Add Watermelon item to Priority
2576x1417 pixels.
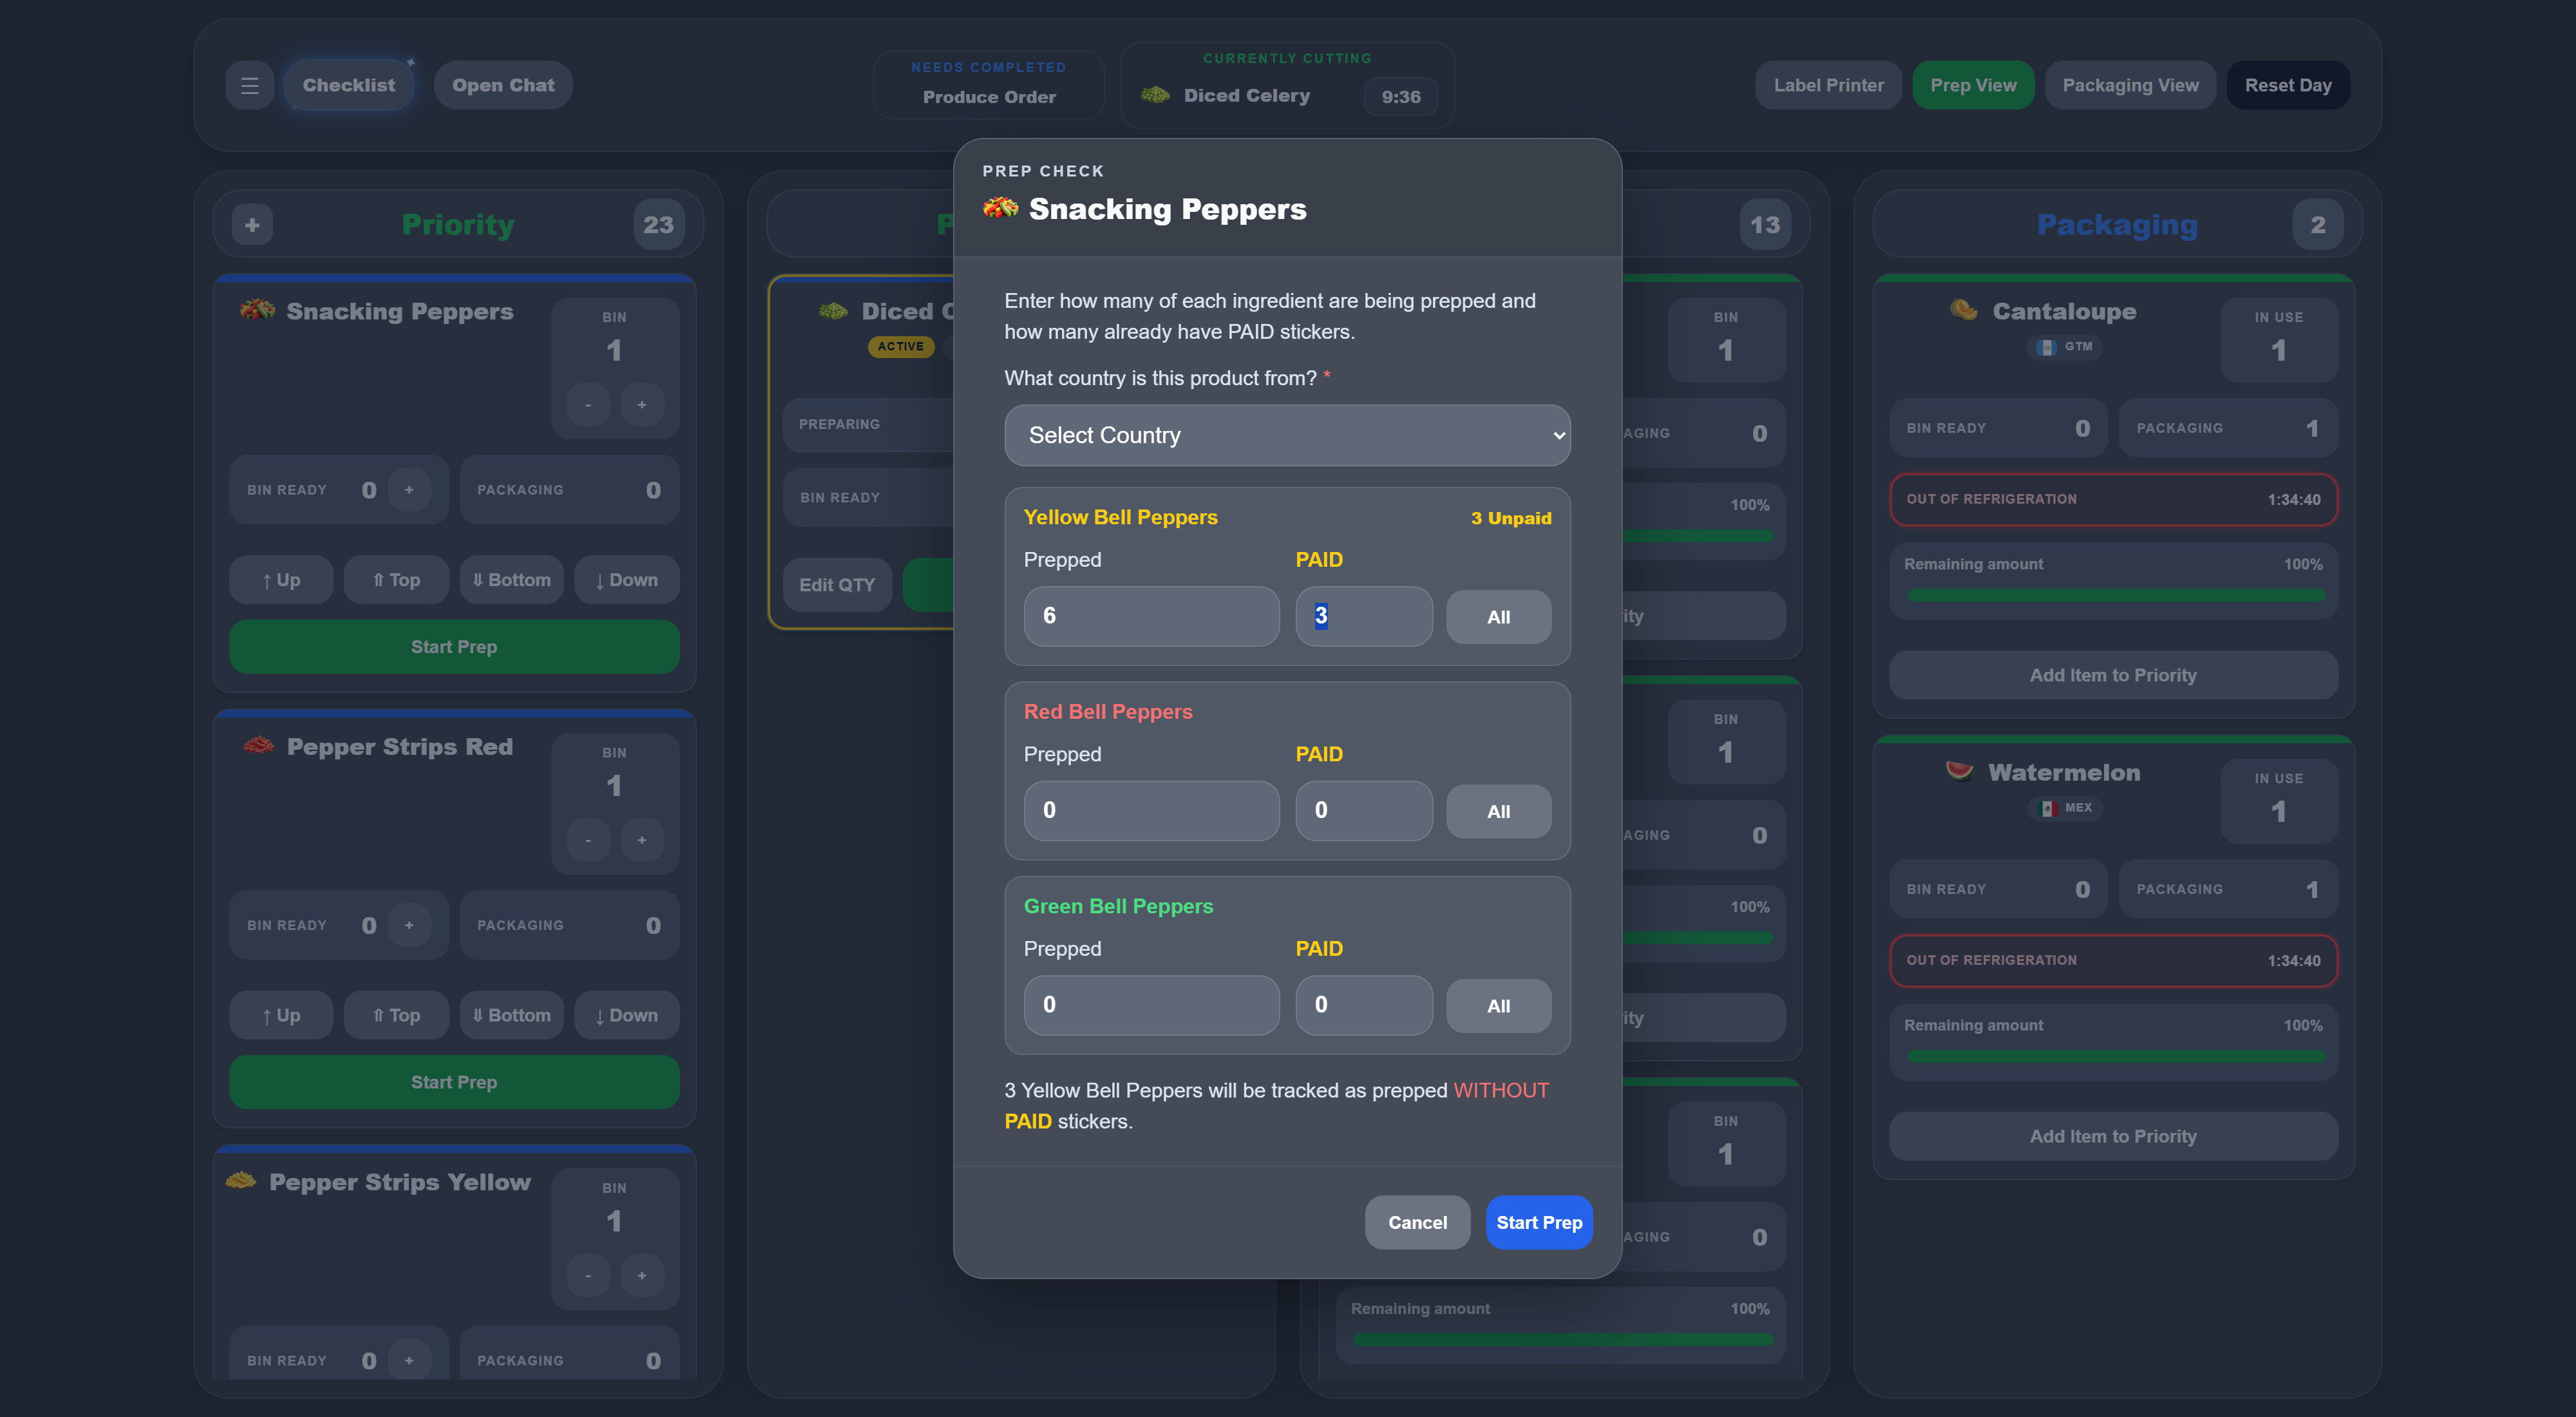pyautogui.click(x=2113, y=1136)
